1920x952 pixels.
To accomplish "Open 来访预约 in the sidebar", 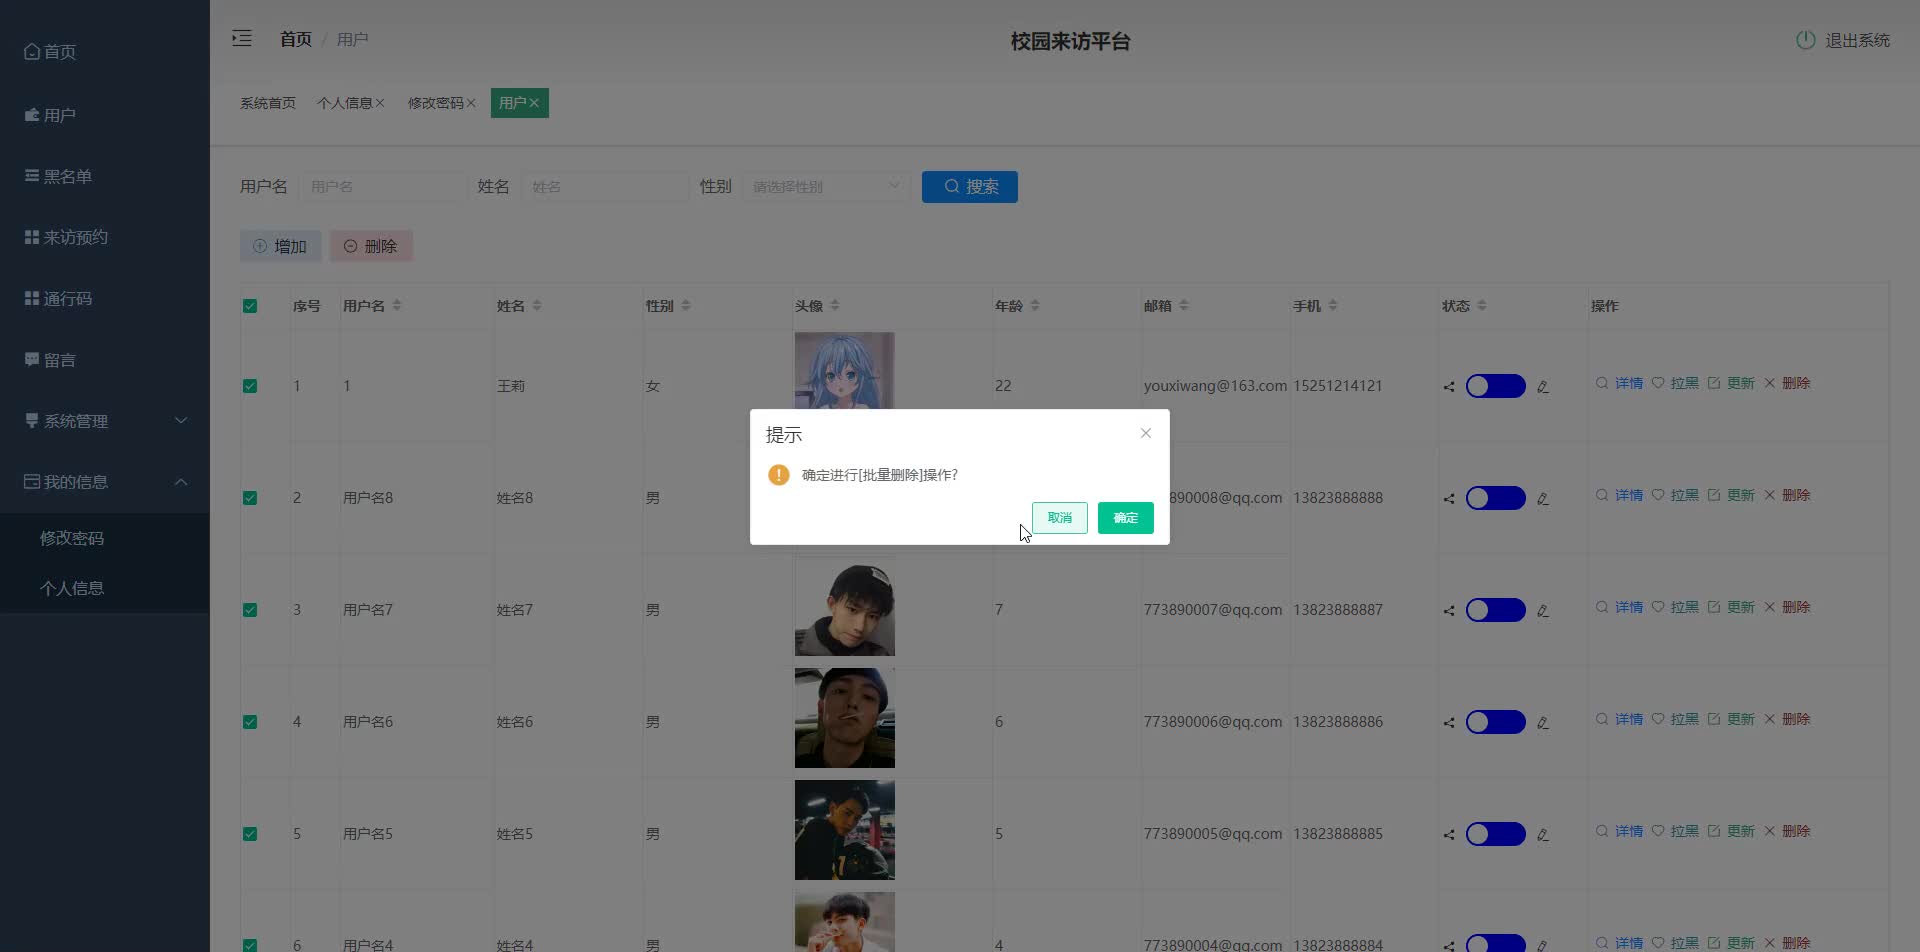I will click(x=105, y=237).
